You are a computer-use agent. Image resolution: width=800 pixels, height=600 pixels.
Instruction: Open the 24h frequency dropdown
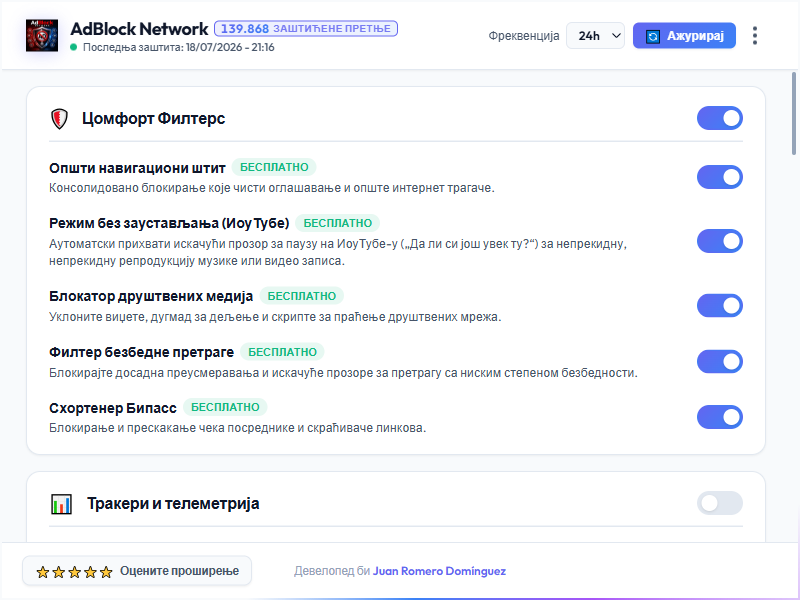pyautogui.click(x=595, y=36)
